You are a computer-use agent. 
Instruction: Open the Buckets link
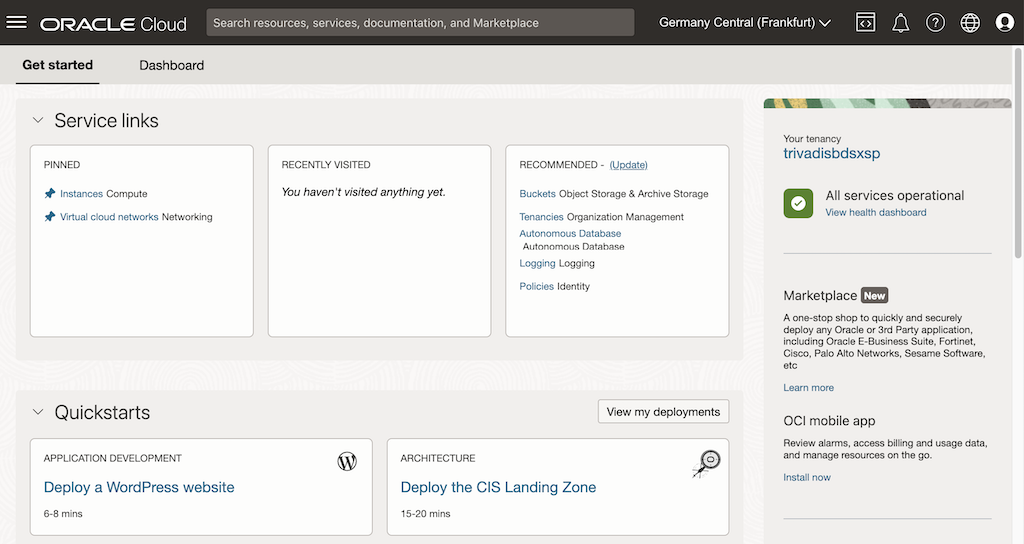(x=537, y=193)
